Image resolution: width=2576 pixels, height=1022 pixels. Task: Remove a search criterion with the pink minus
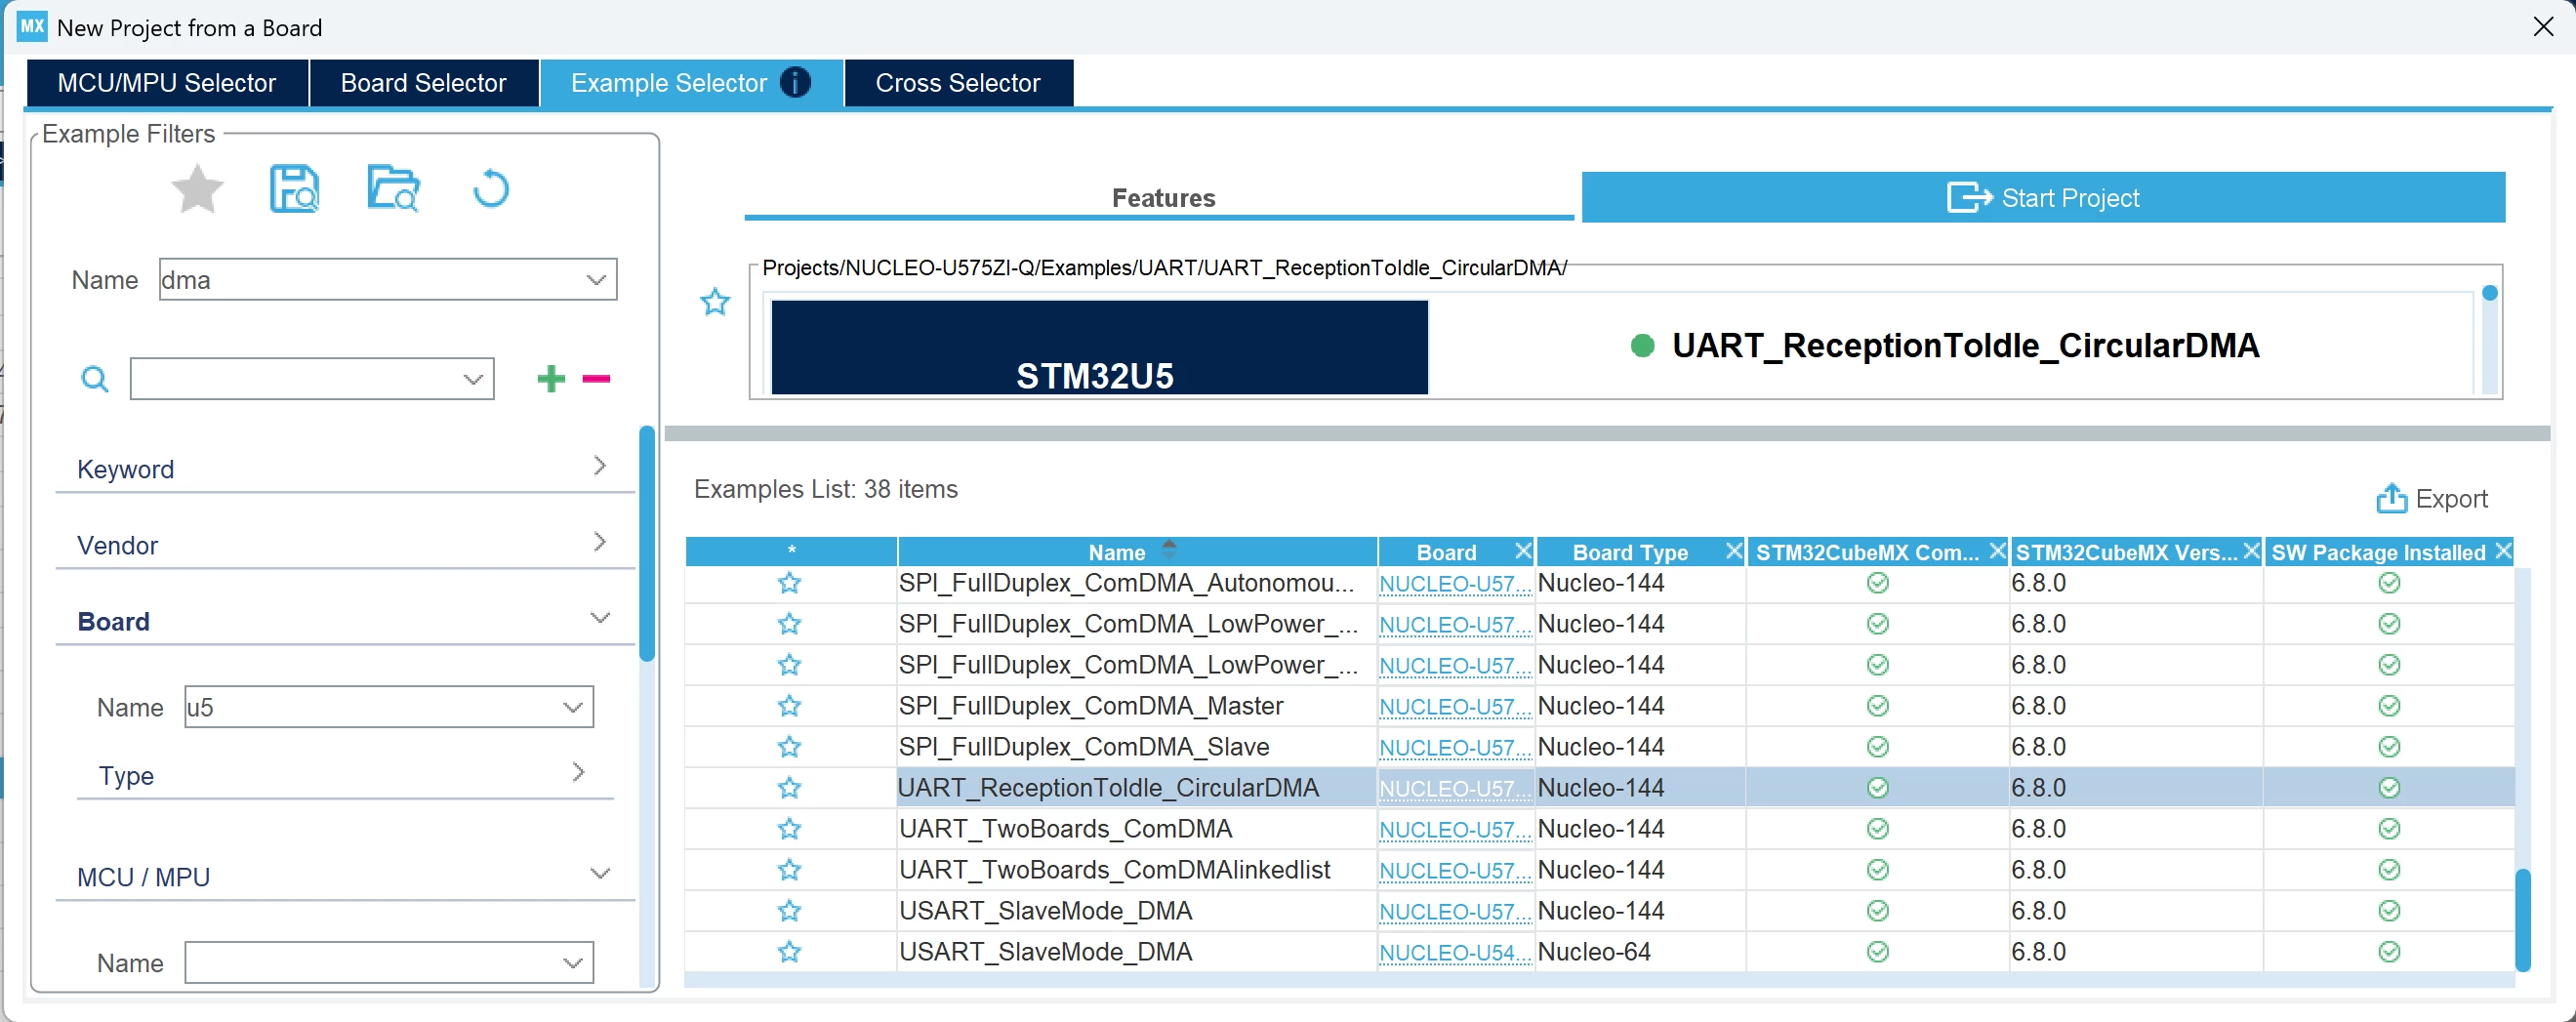596,378
